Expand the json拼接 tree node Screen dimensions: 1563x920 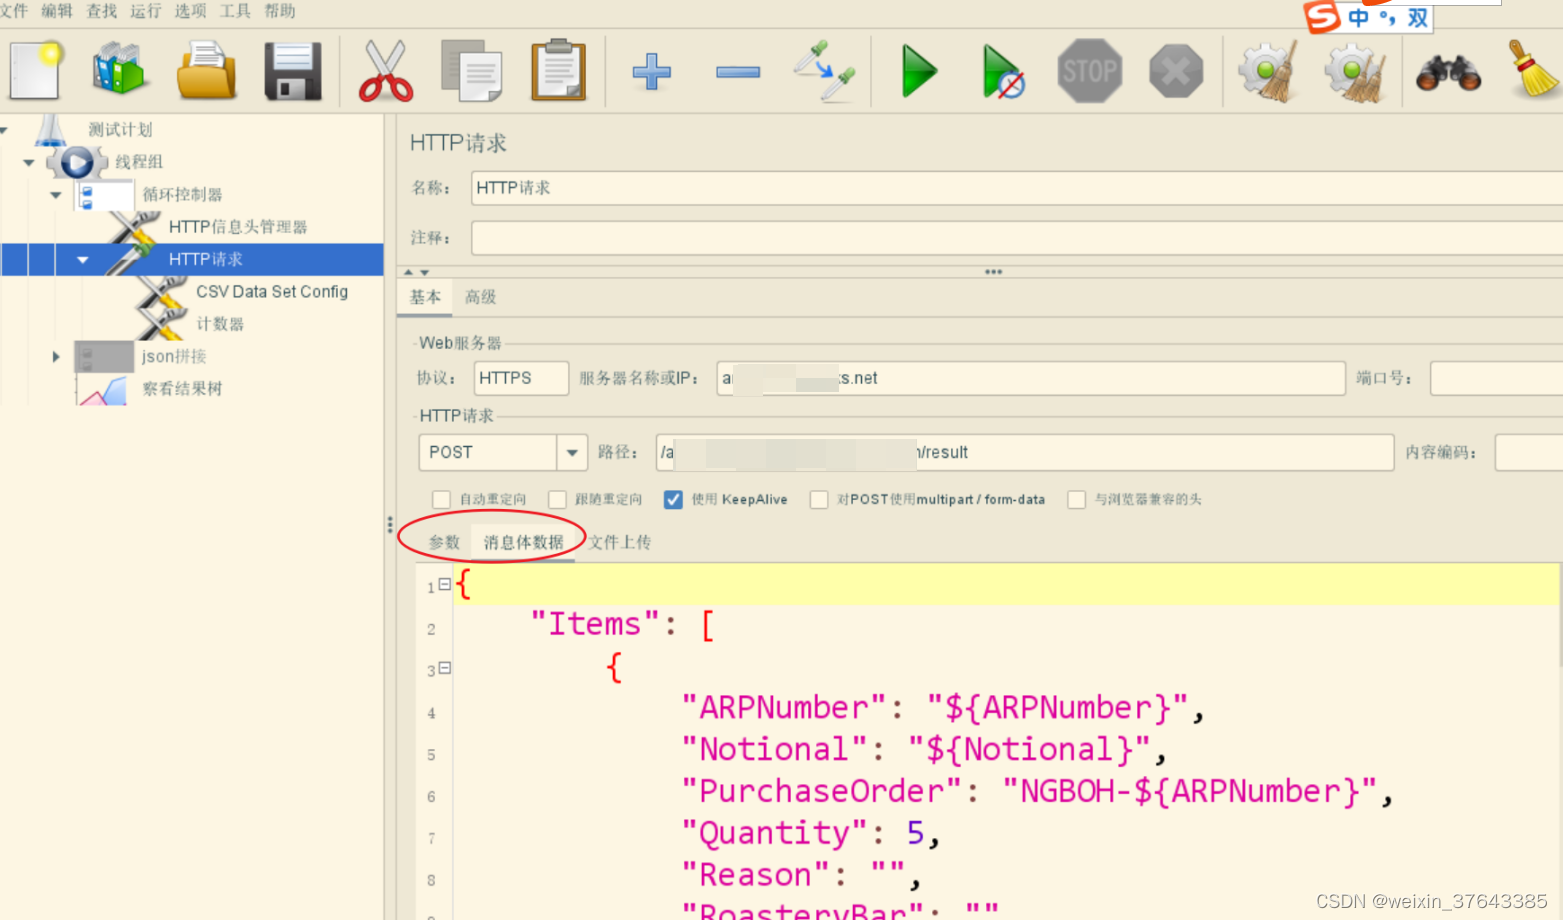click(56, 356)
